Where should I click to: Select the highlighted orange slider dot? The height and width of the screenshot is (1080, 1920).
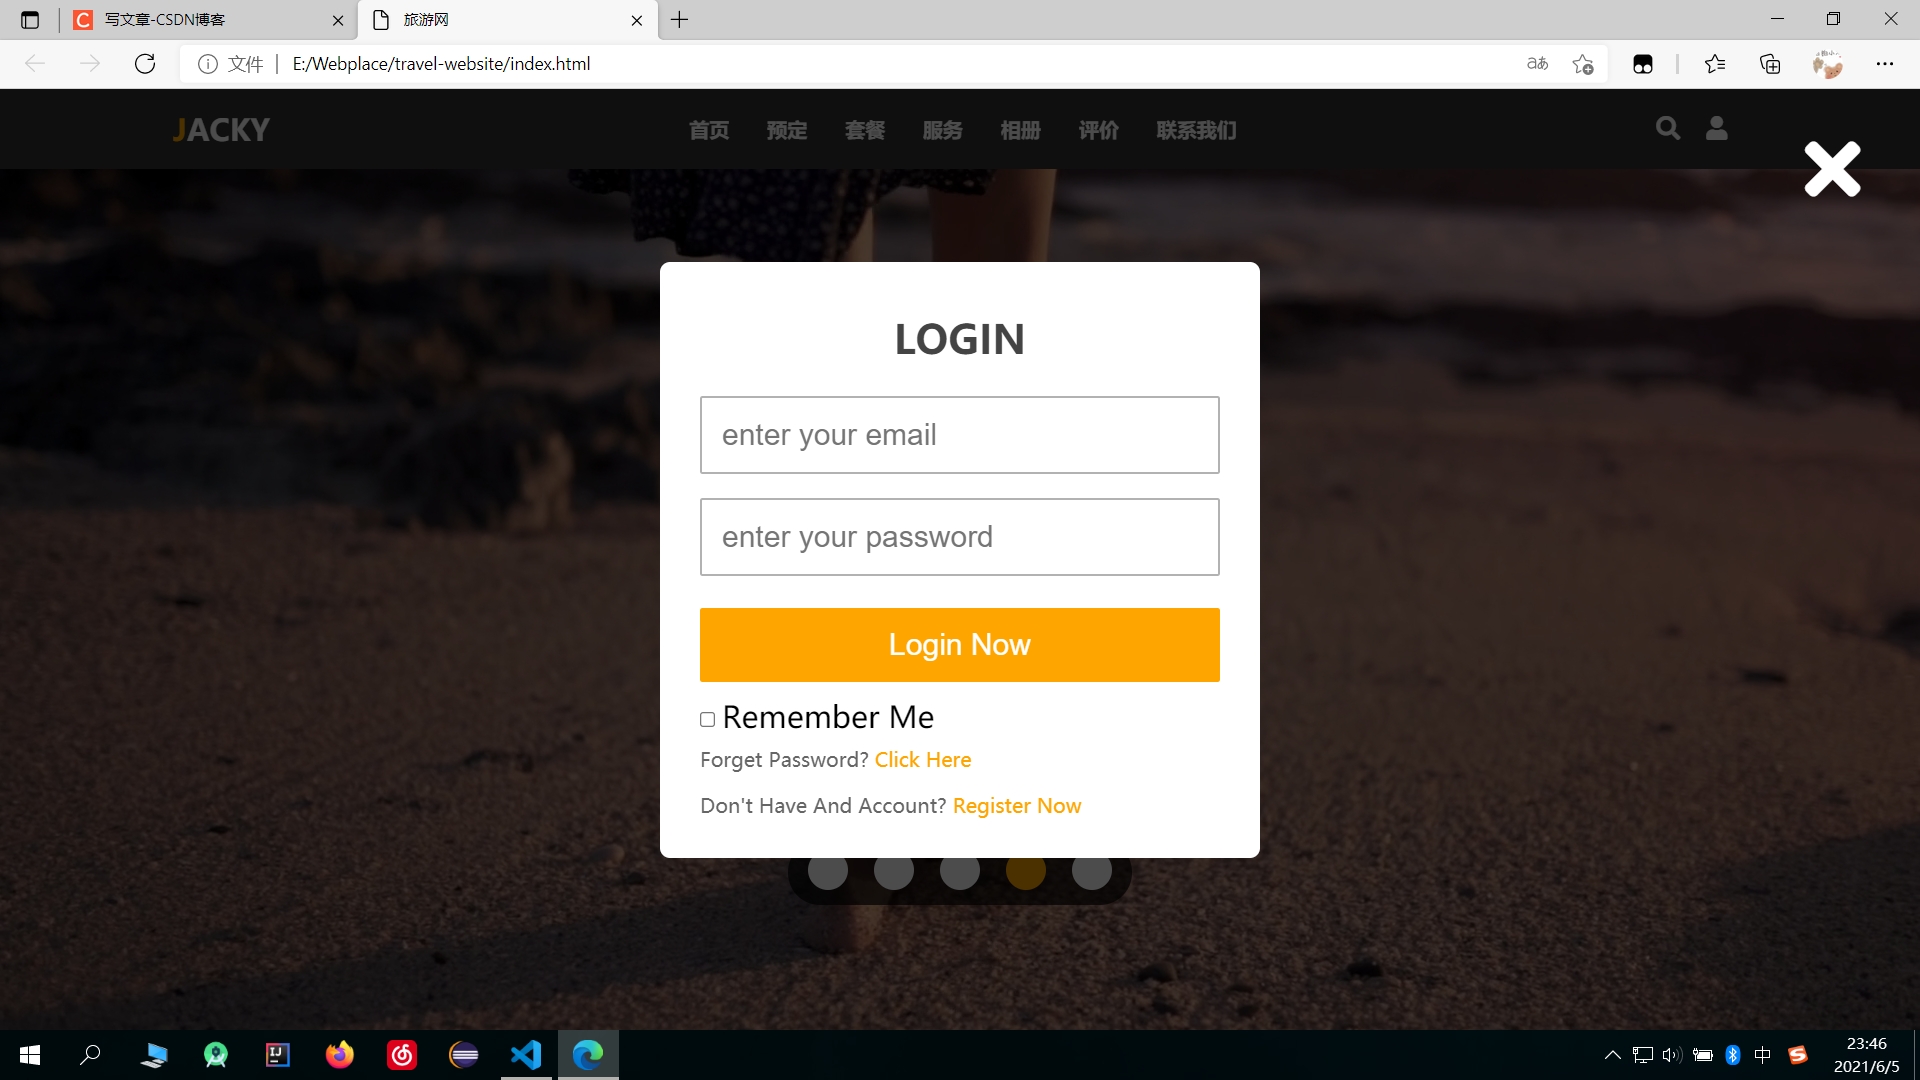tap(1025, 871)
